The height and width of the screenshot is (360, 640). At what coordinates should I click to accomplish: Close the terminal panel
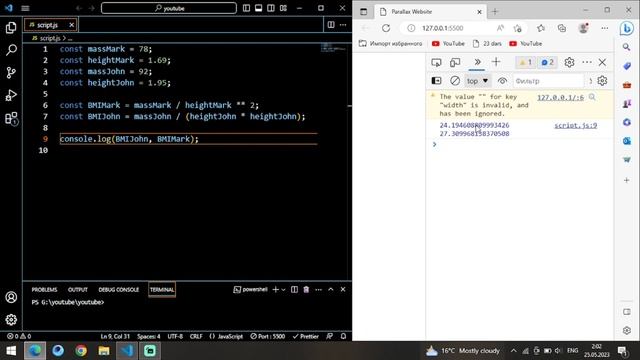pos(343,289)
